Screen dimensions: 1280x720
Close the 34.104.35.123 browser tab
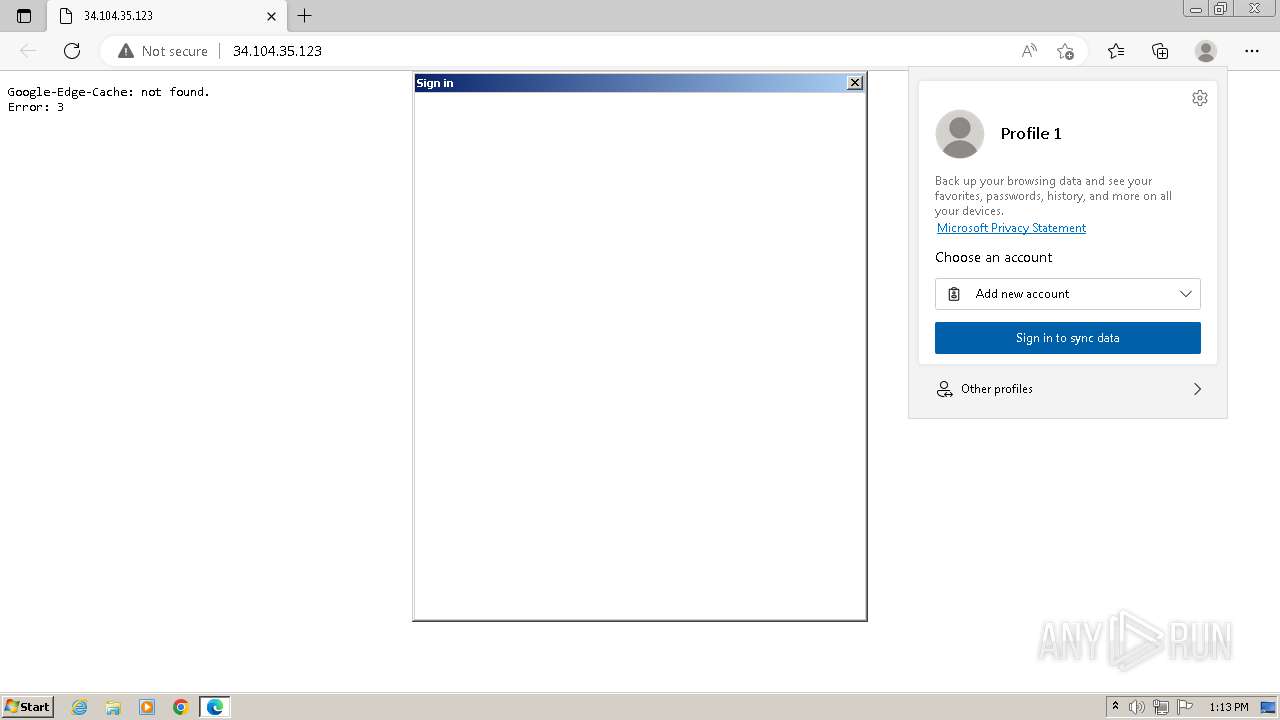coord(271,16)
